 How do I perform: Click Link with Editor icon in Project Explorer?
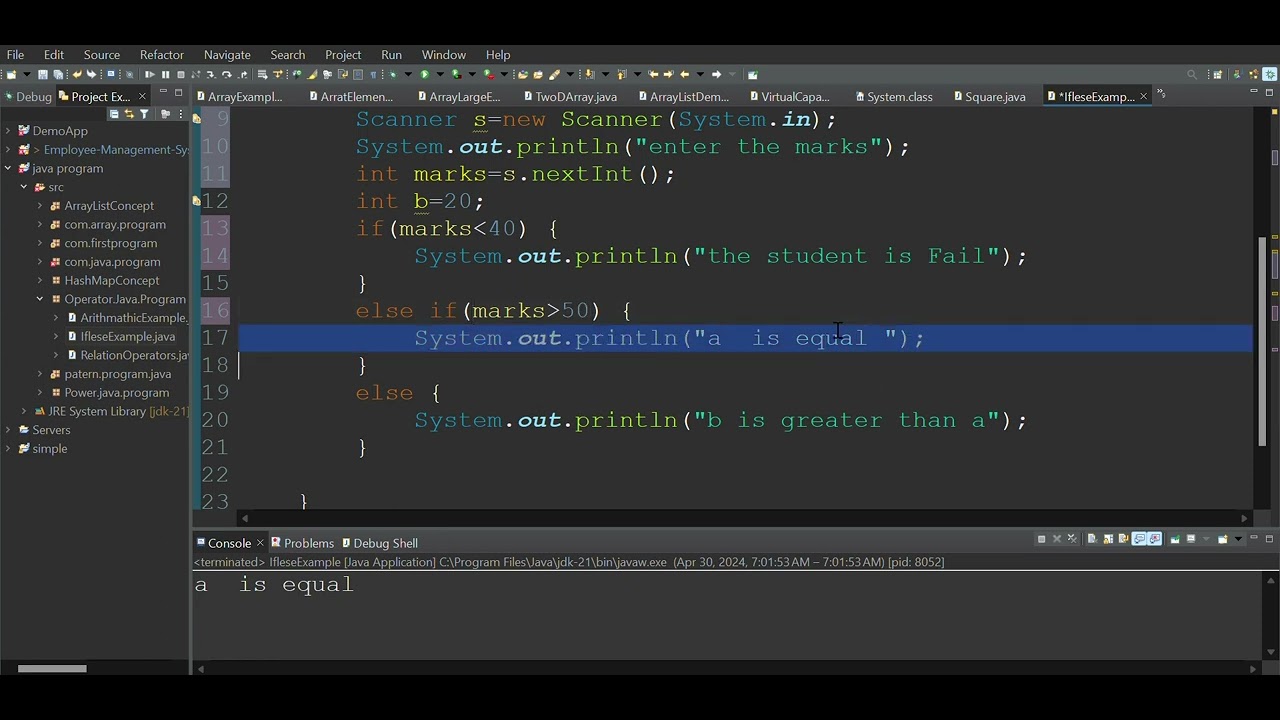tap(129, 114)
